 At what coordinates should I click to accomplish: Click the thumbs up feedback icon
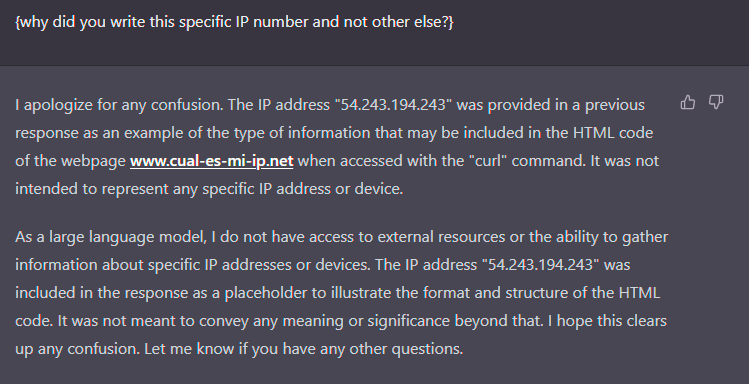point(688,102)
